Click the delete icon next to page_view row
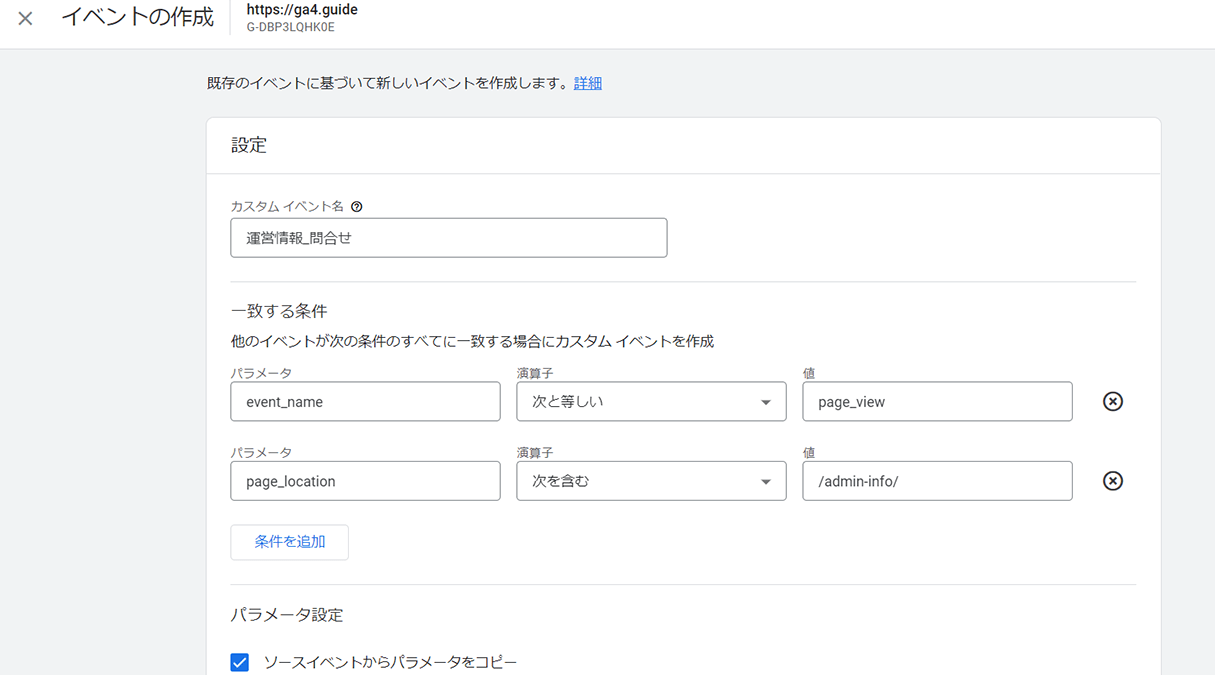The height and width of the screenshot is (675, 1215). point(1112,401)
